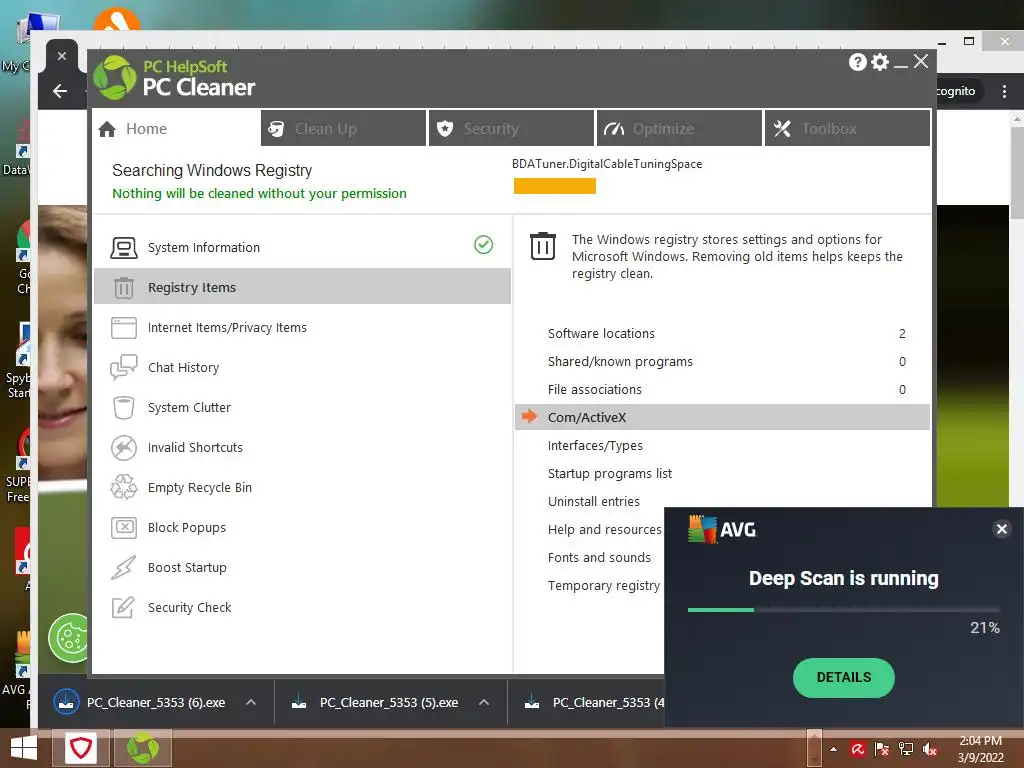Screen dimensions: 1024x768
Task: Click the orange arrow next to Com/ActiveX
Action: tap(530, 416)
